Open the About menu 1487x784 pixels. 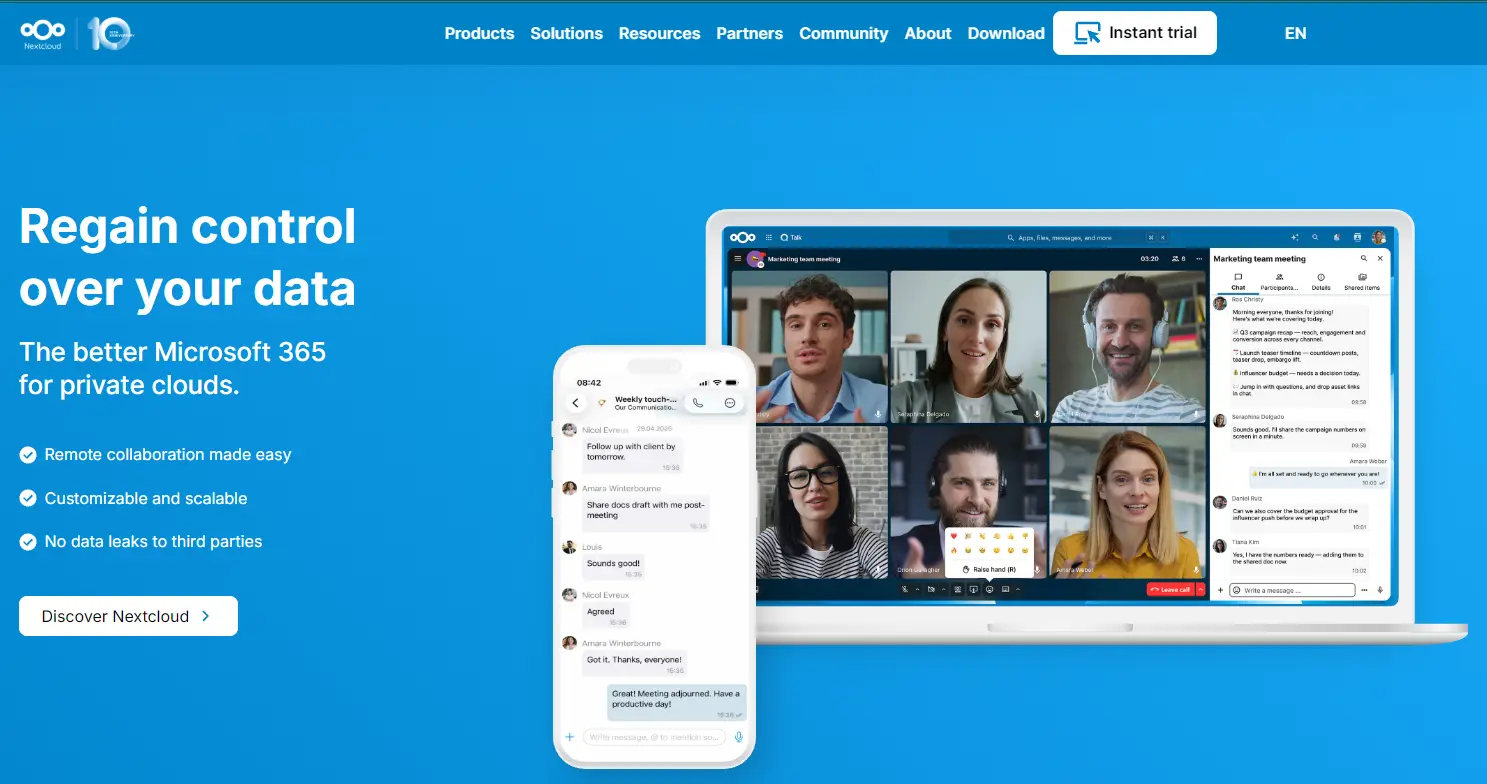(x=928, y=33)
